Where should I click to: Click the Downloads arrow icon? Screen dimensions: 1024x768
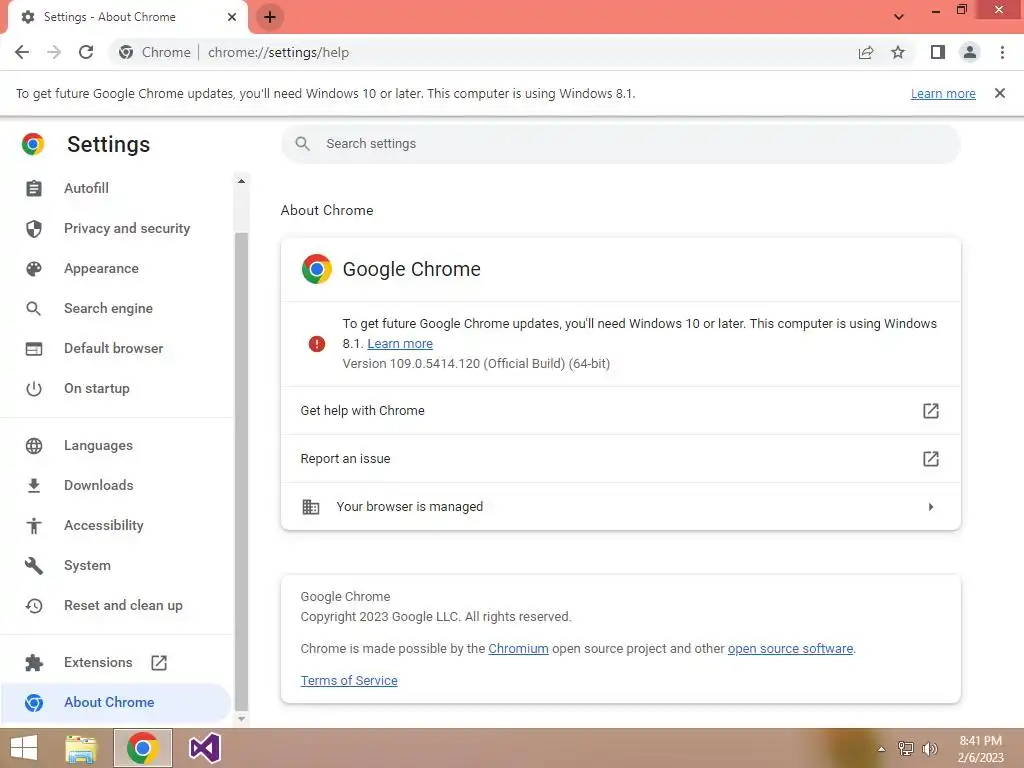34,485
